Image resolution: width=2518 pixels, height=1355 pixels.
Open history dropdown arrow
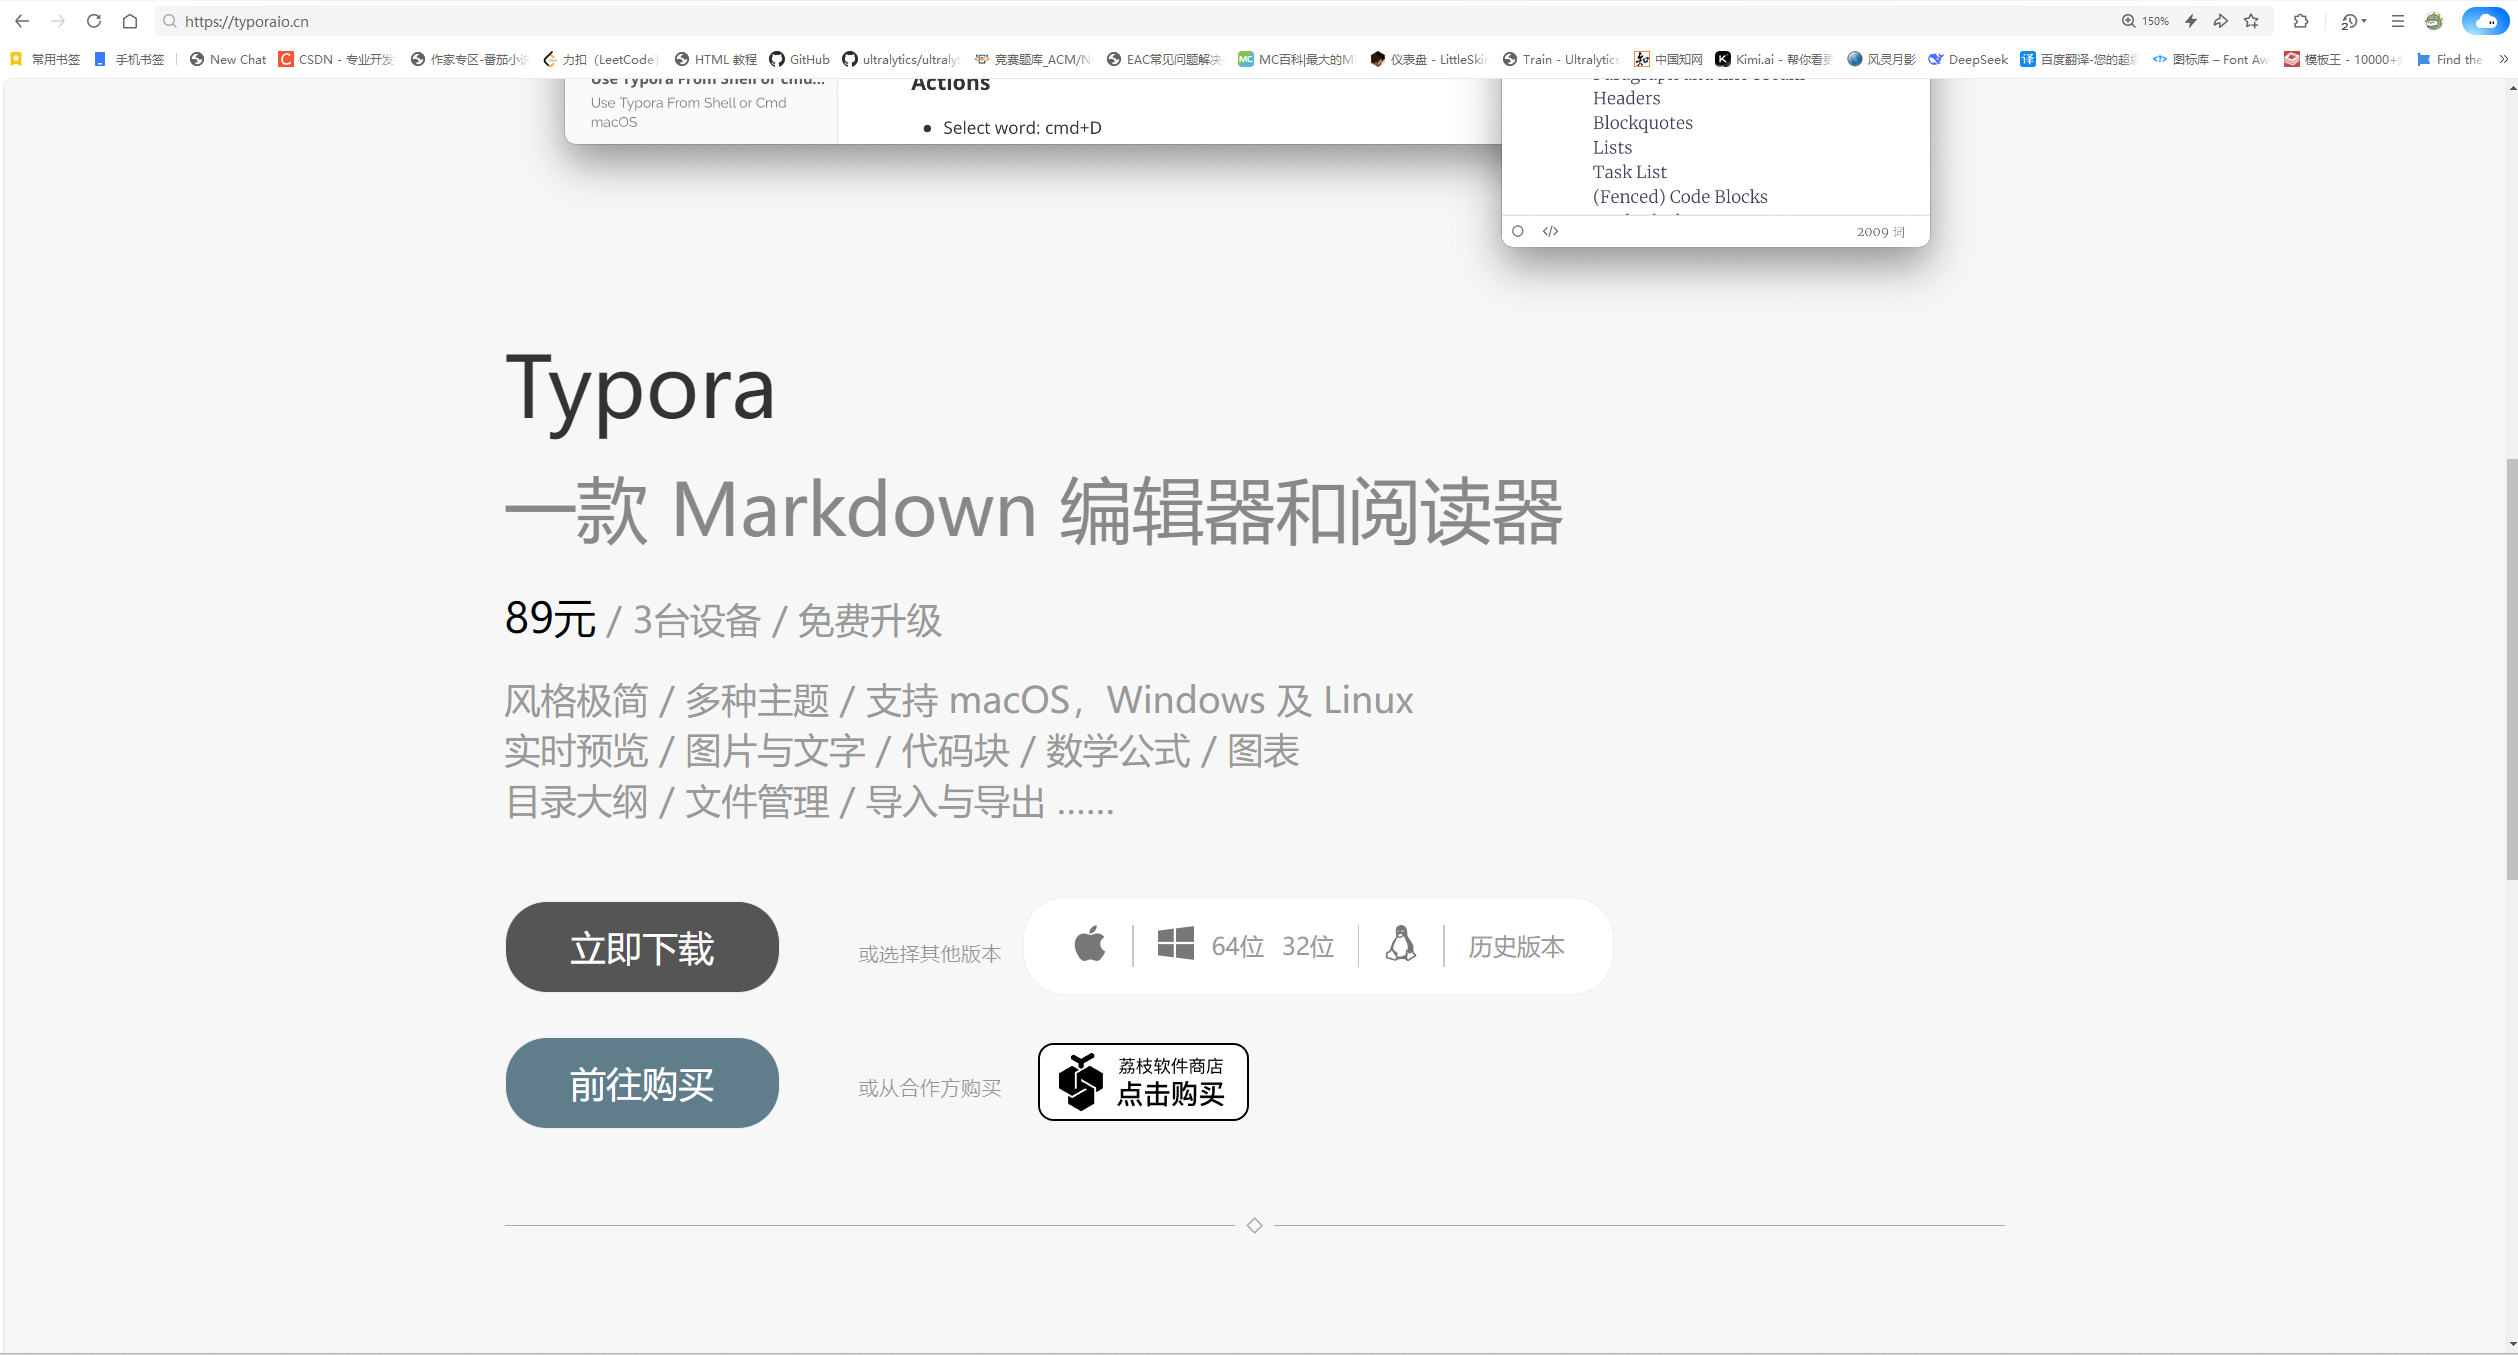2364,21
